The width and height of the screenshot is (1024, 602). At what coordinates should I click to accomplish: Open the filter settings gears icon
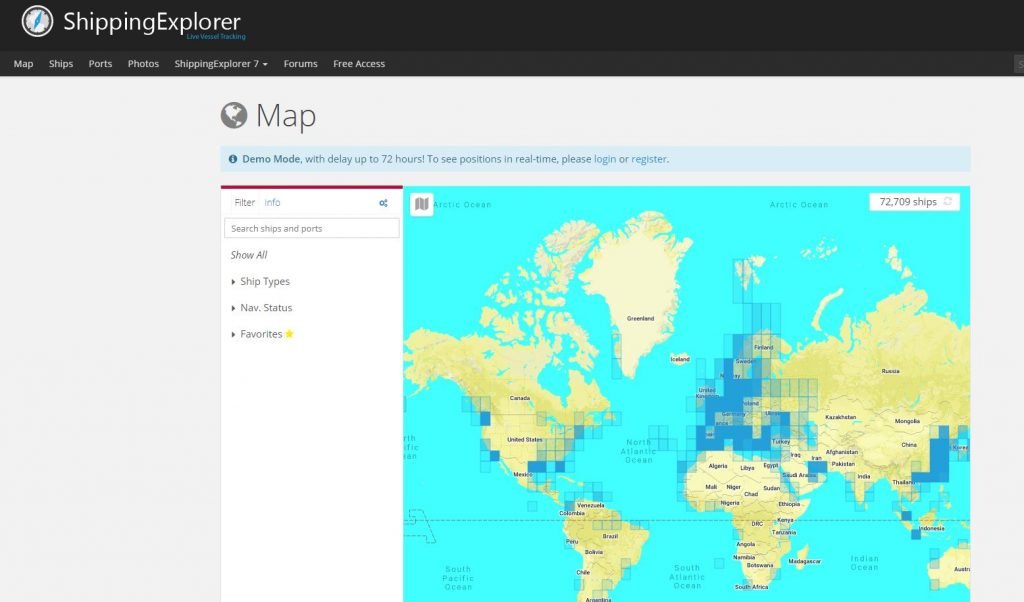383,203
